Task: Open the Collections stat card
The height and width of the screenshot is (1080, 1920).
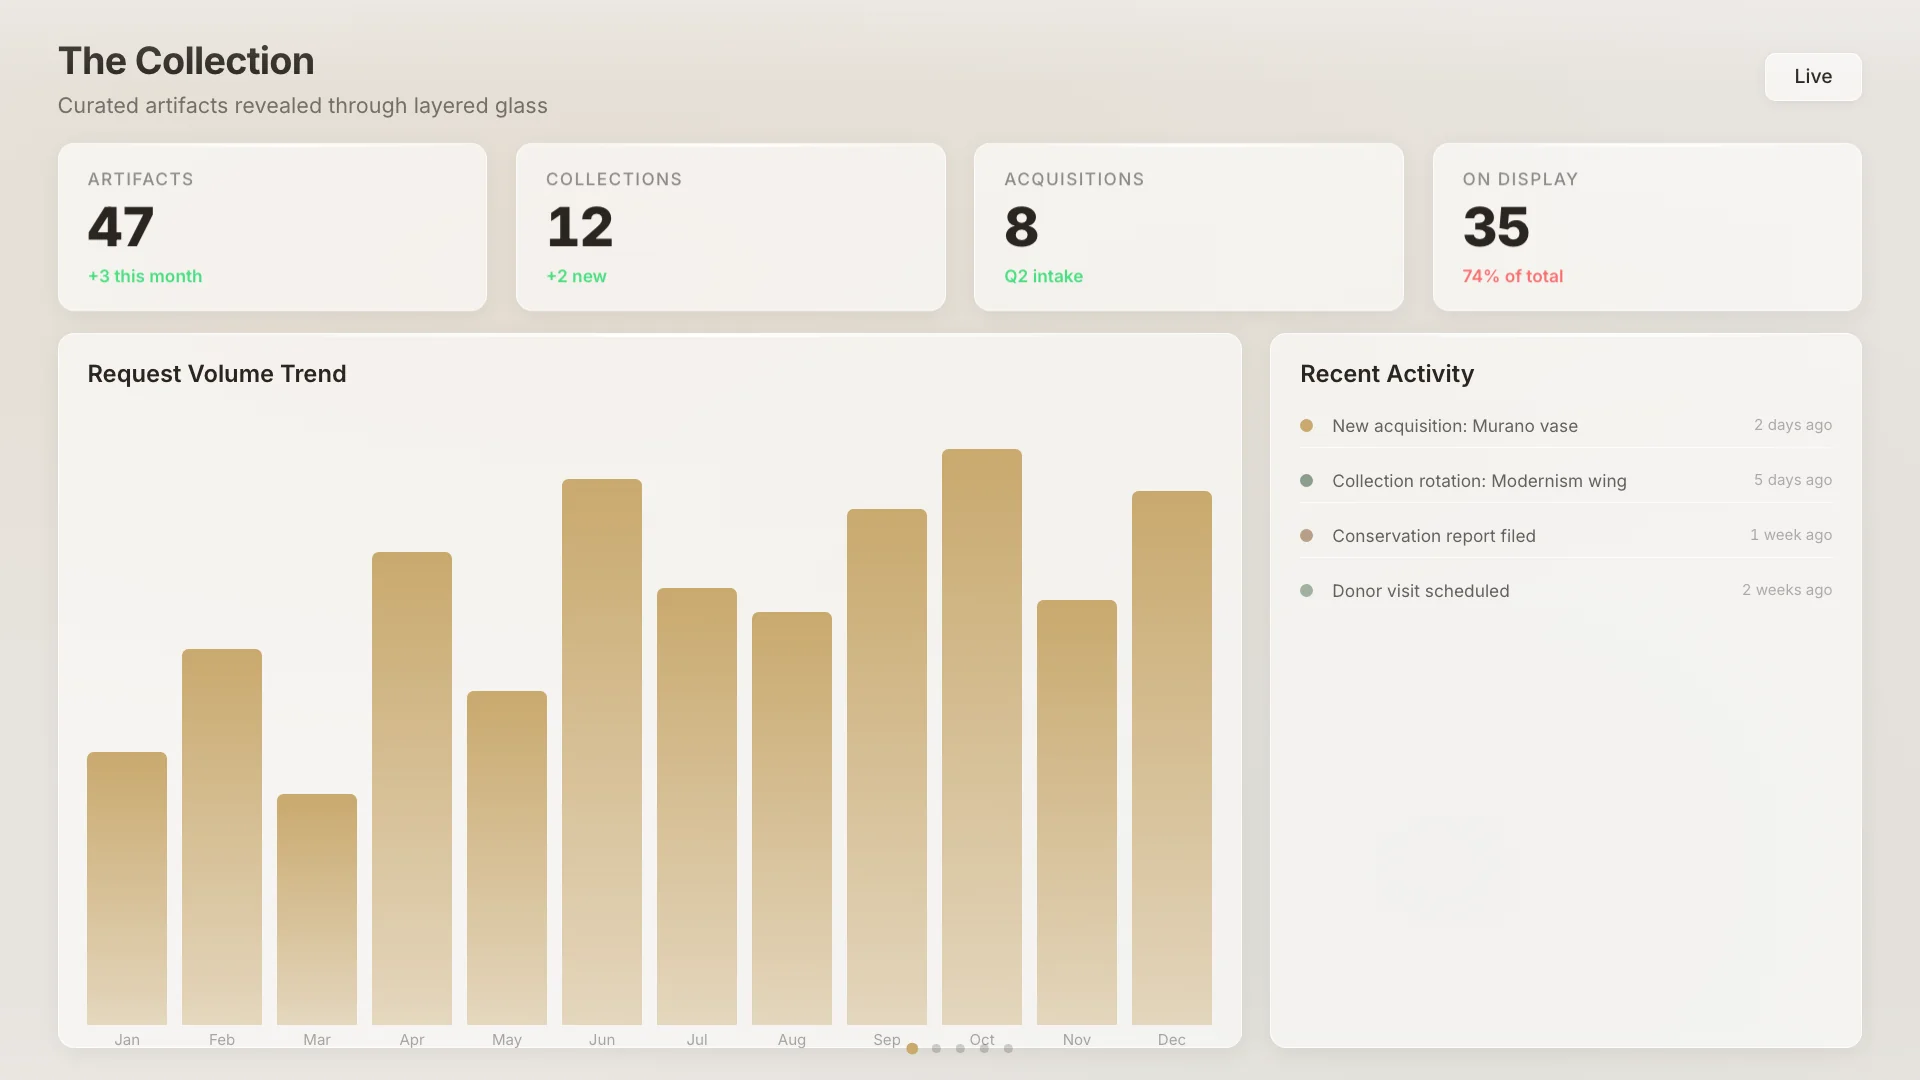Action: [x=730, y=227]
